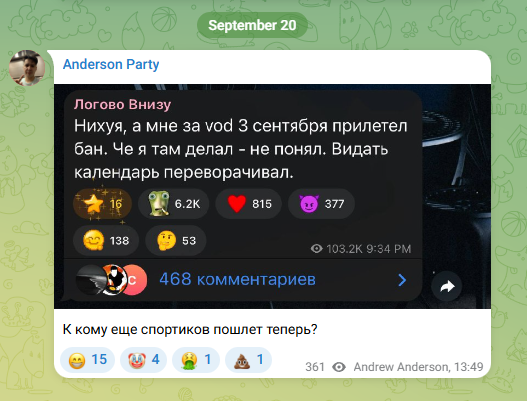
Task: Toggle the clown face reaction with 4
Action: tap(143, 360)
